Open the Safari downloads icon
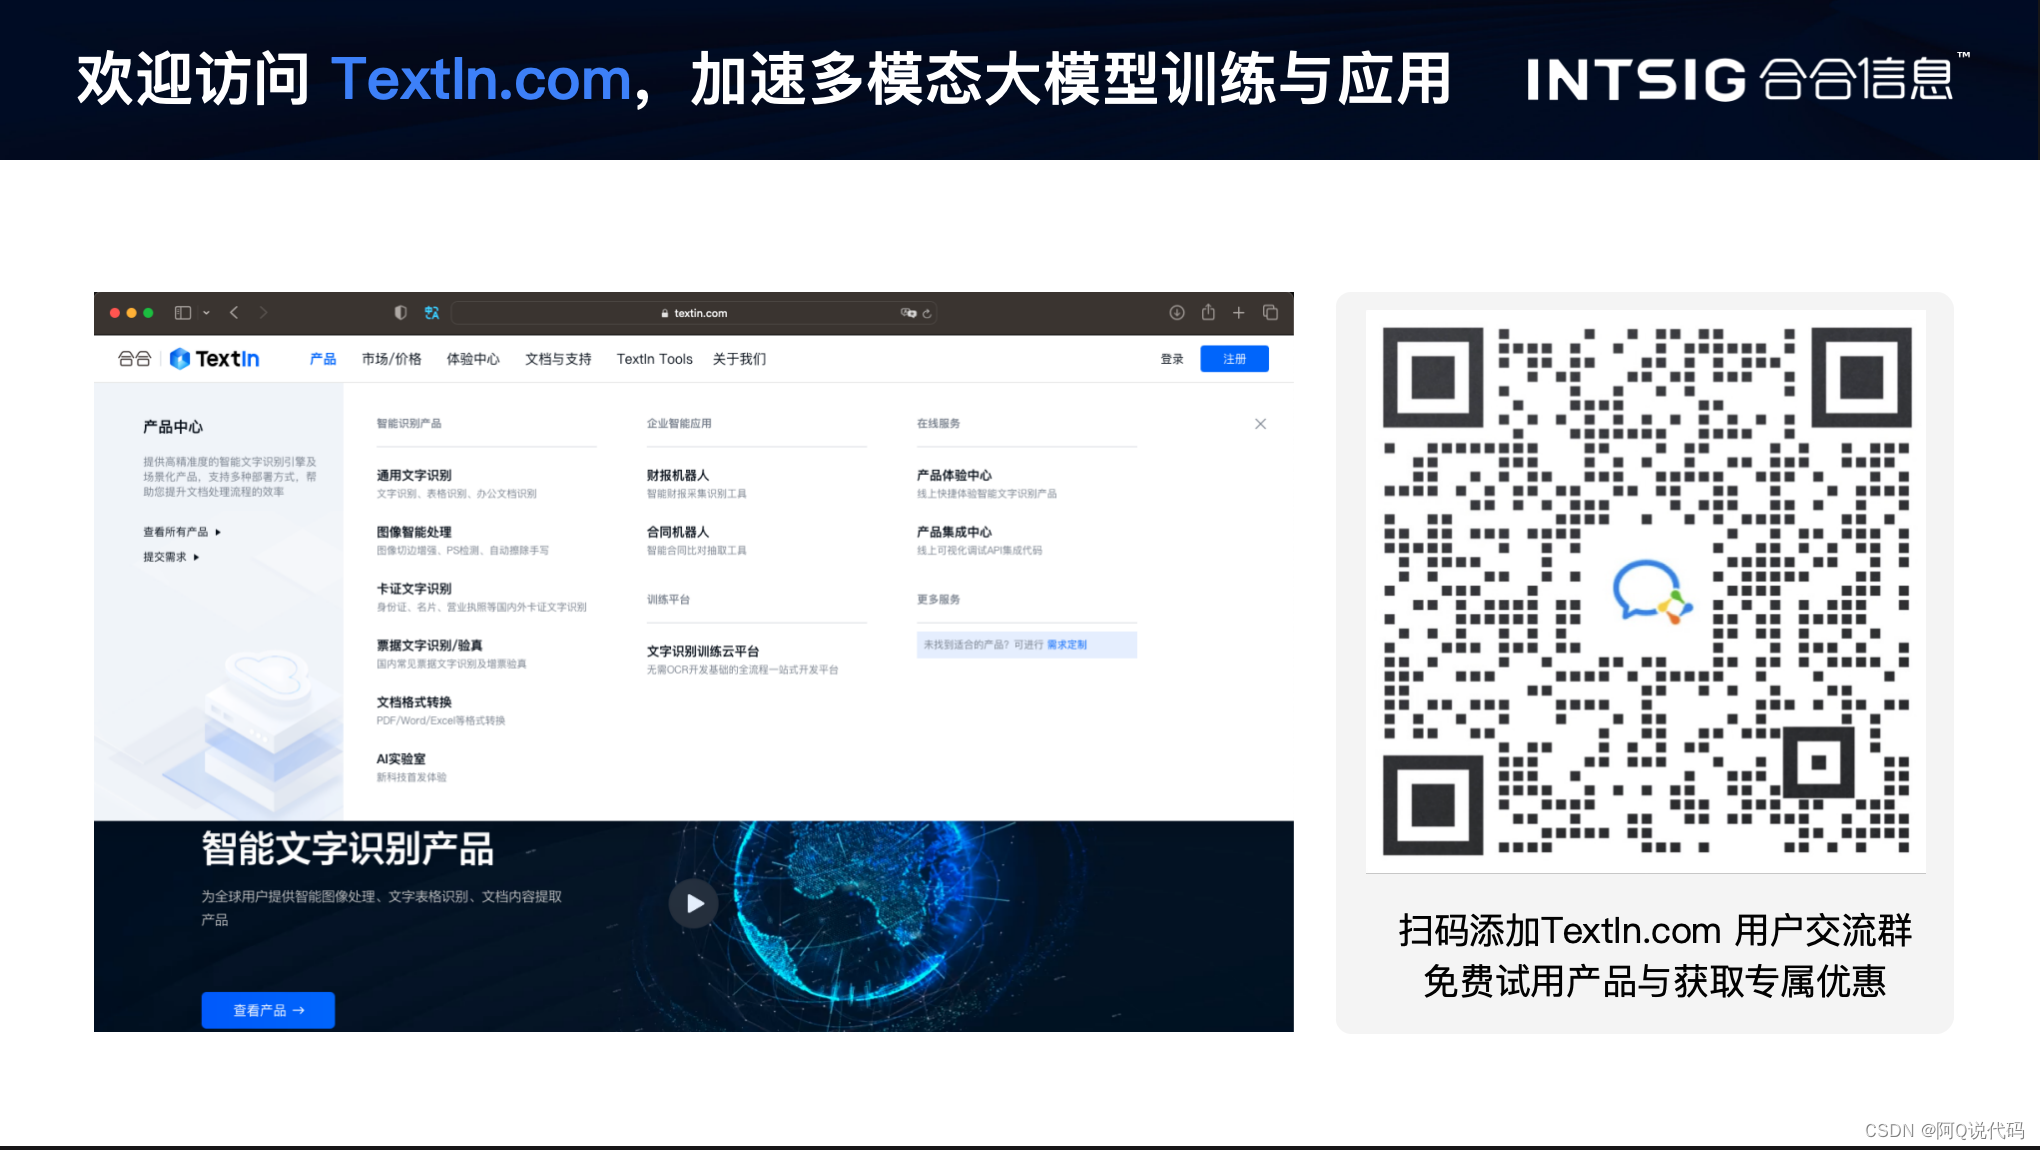The height and width of the screenshot is (1150, 2040). click(1177, 313)
